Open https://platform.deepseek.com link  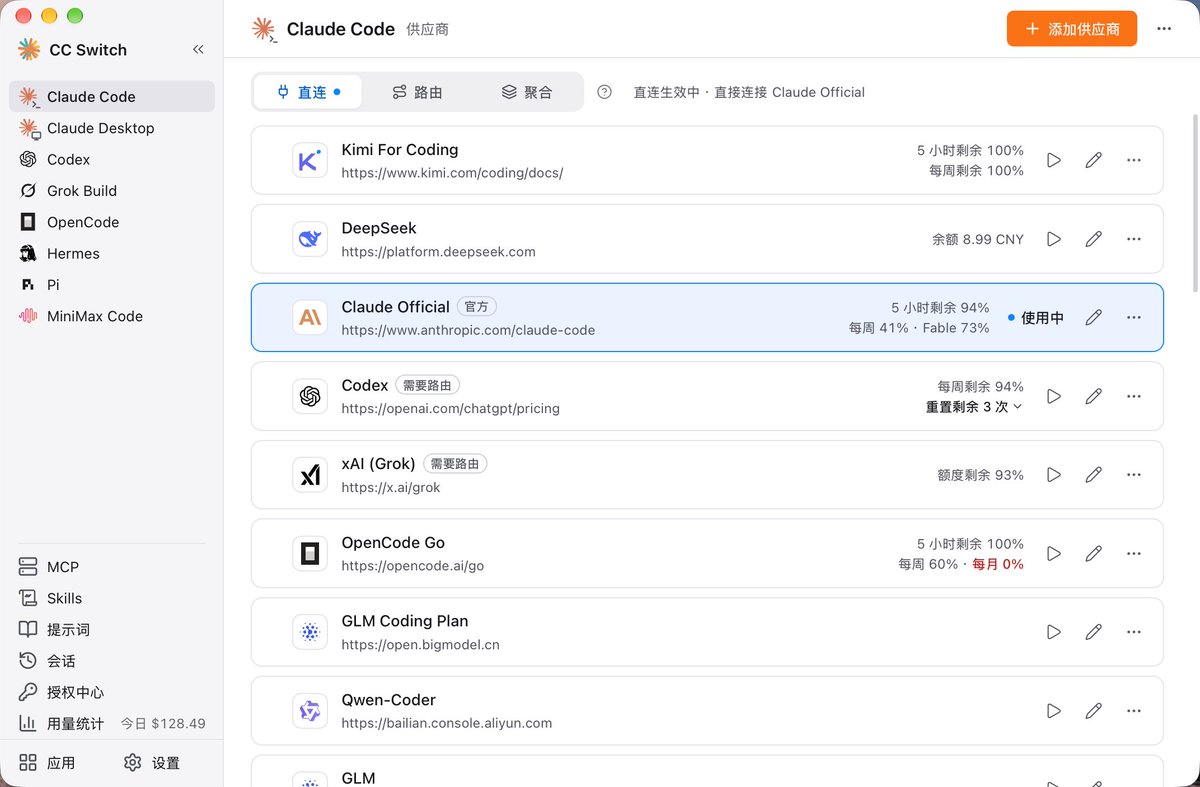438,251
